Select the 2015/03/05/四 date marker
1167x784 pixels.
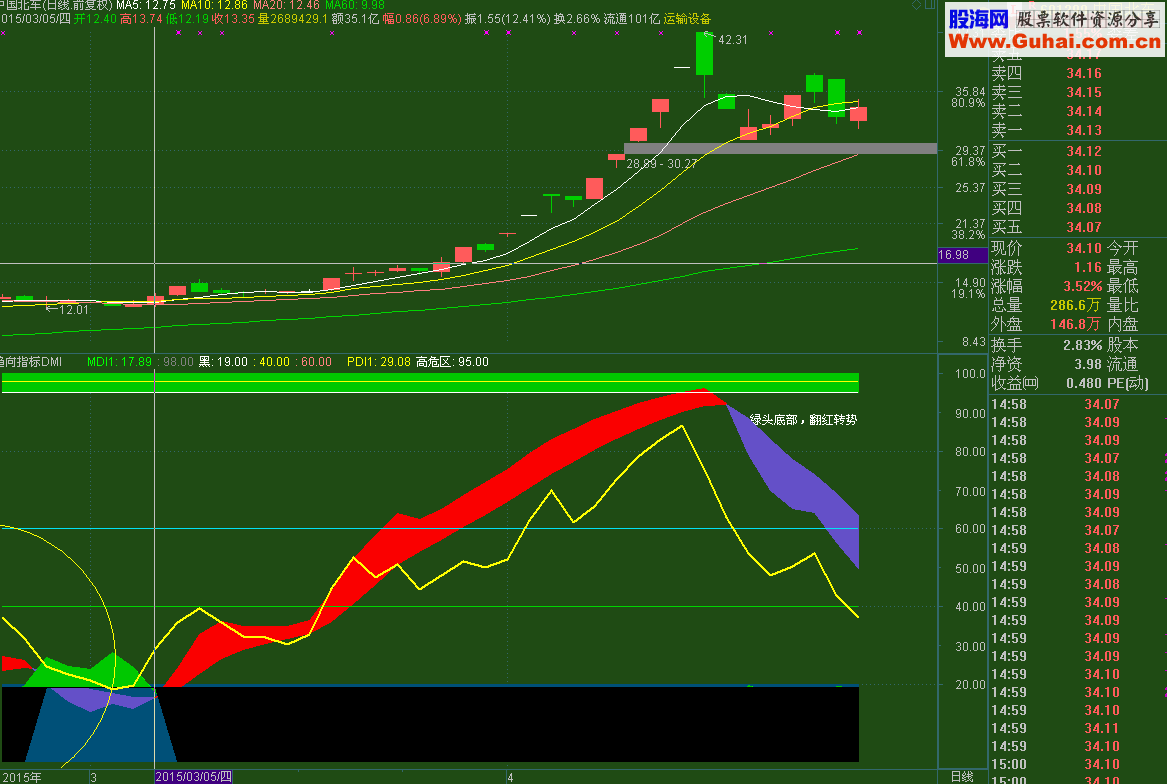[x=194, y=777]
